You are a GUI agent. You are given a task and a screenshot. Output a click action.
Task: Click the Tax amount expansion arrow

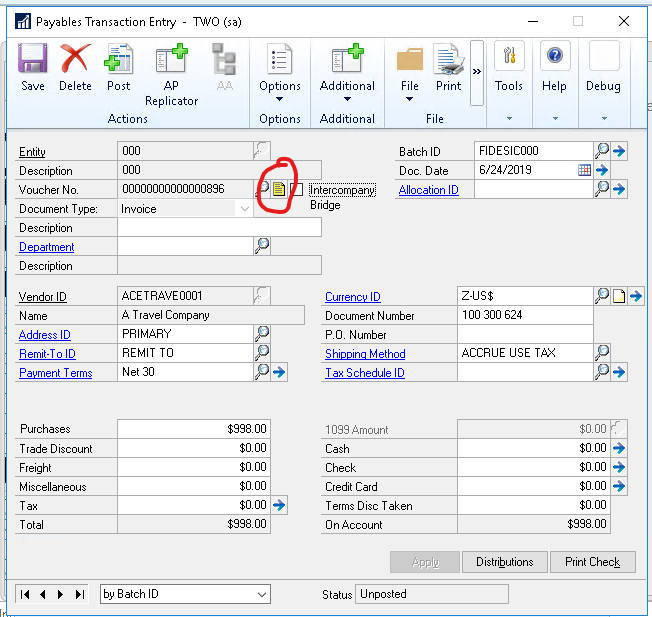[x=279, y=505]
